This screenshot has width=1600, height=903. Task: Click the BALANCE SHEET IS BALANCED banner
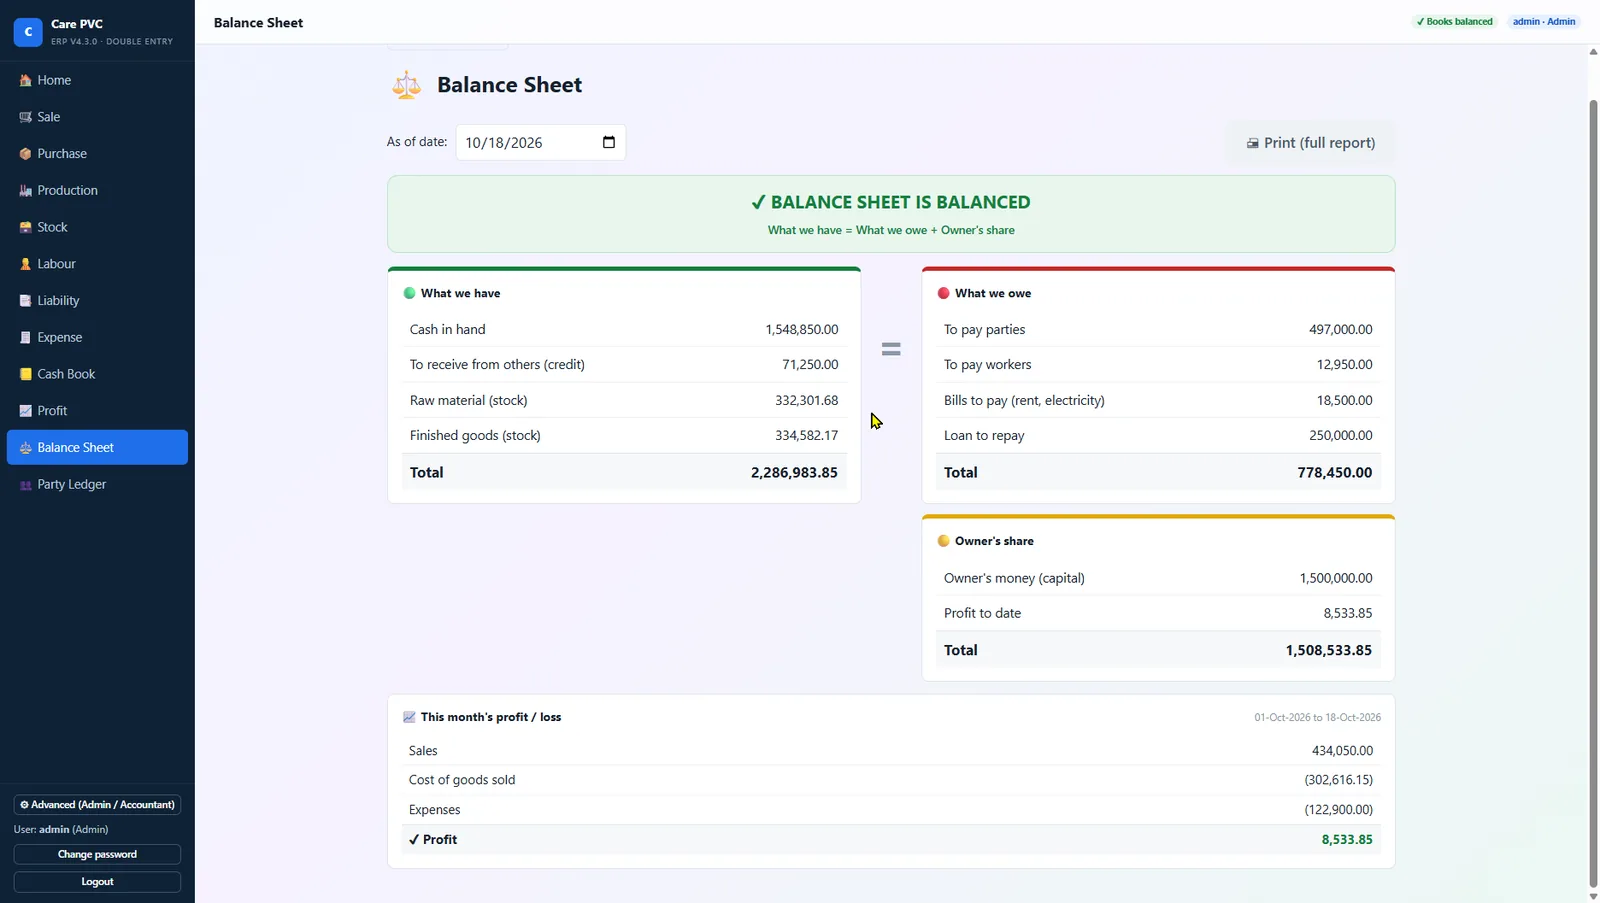coord(891,214)
